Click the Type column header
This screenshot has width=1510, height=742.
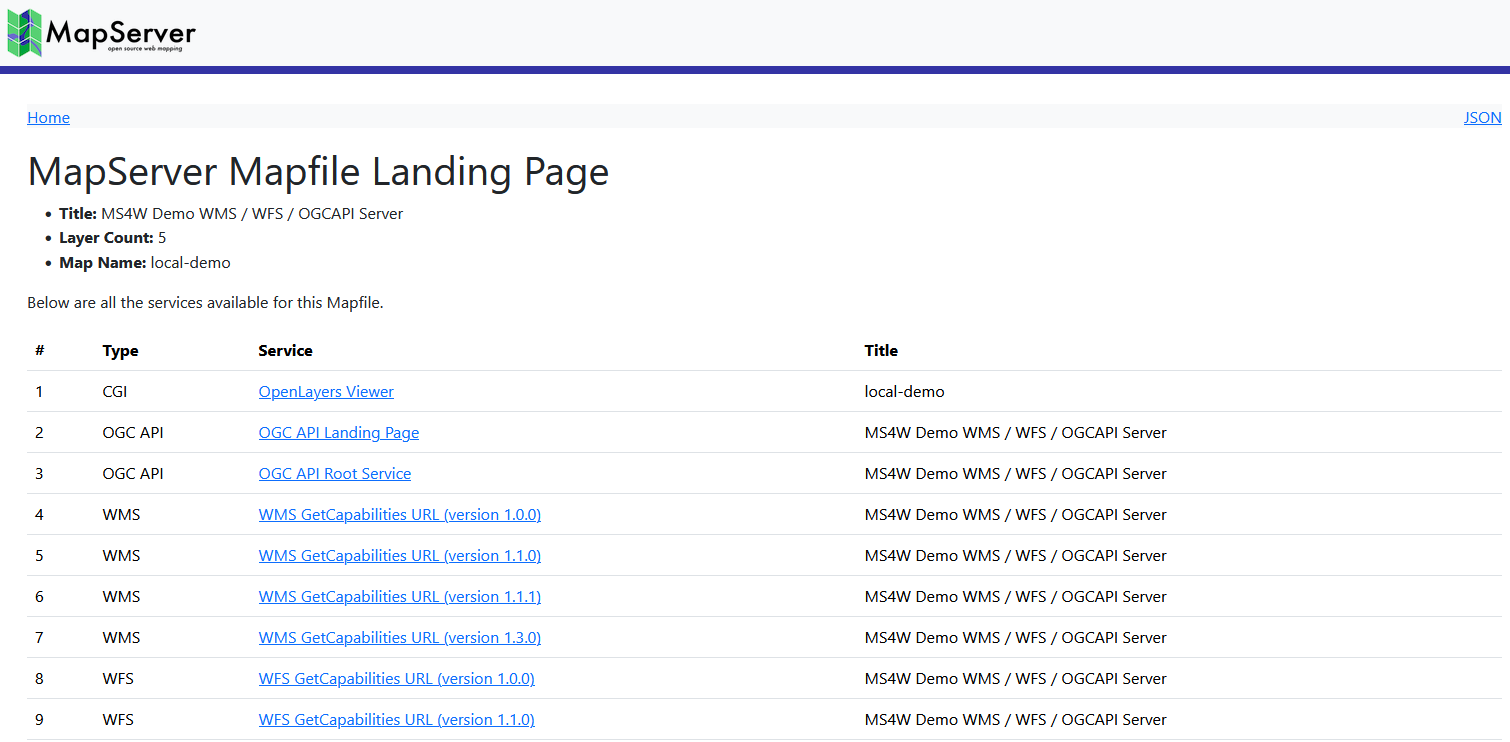[120, 350]
